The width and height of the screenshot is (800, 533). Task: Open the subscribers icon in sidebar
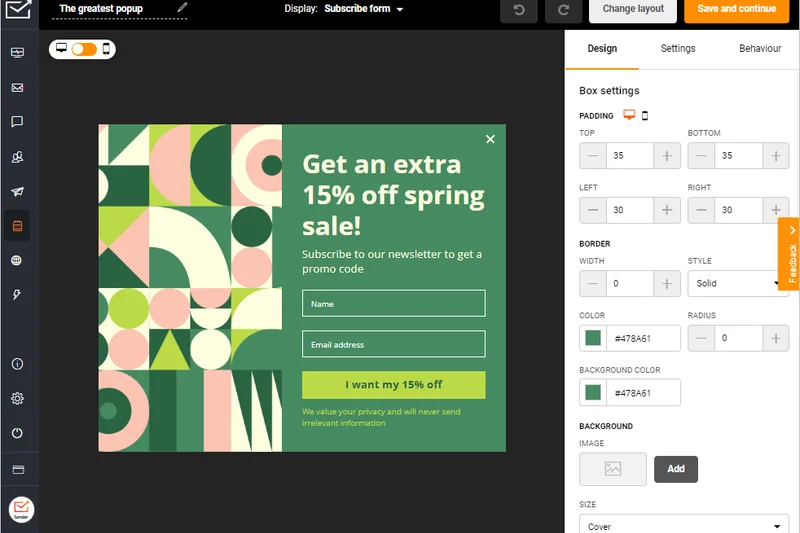coord(17,157)
